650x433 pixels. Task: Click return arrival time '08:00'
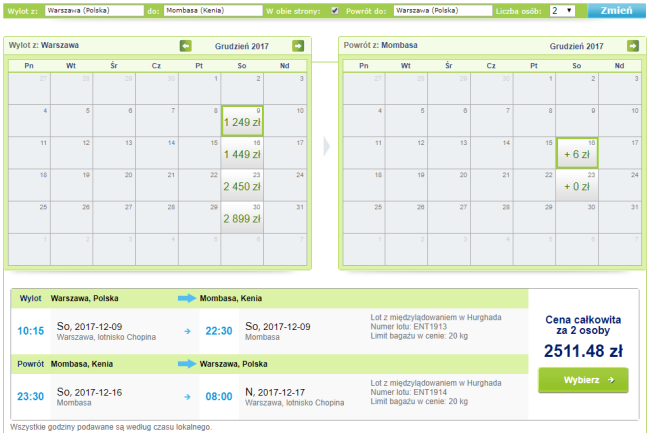coord(219,397)
